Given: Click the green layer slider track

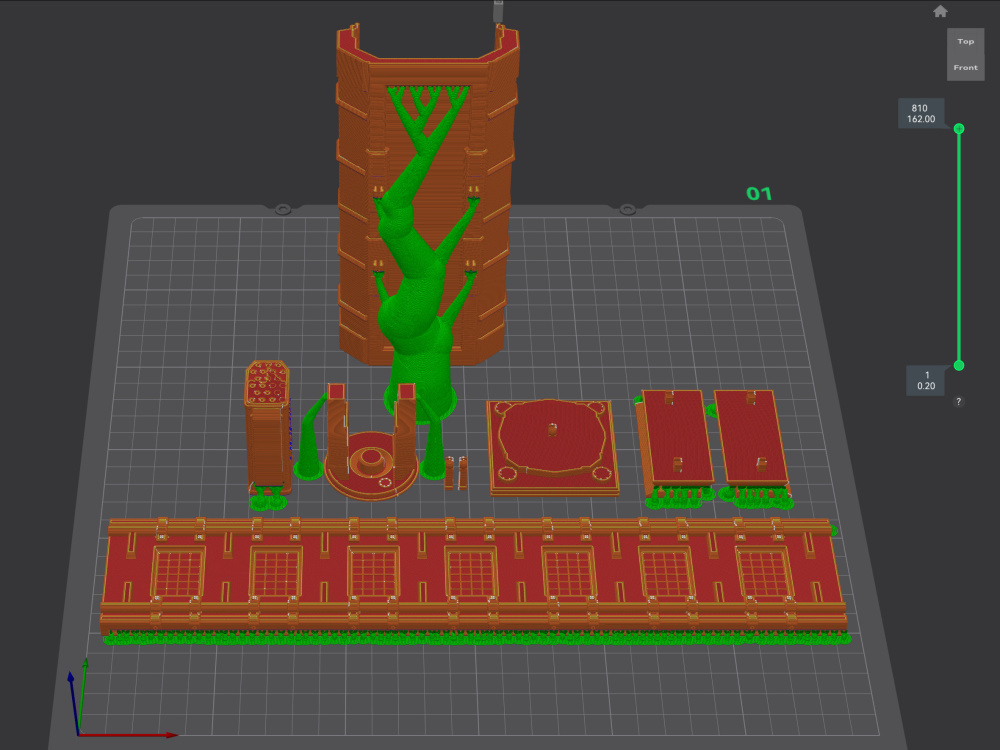Looking at the screenshot, I should pyautogui.click(x=959, y=247).
